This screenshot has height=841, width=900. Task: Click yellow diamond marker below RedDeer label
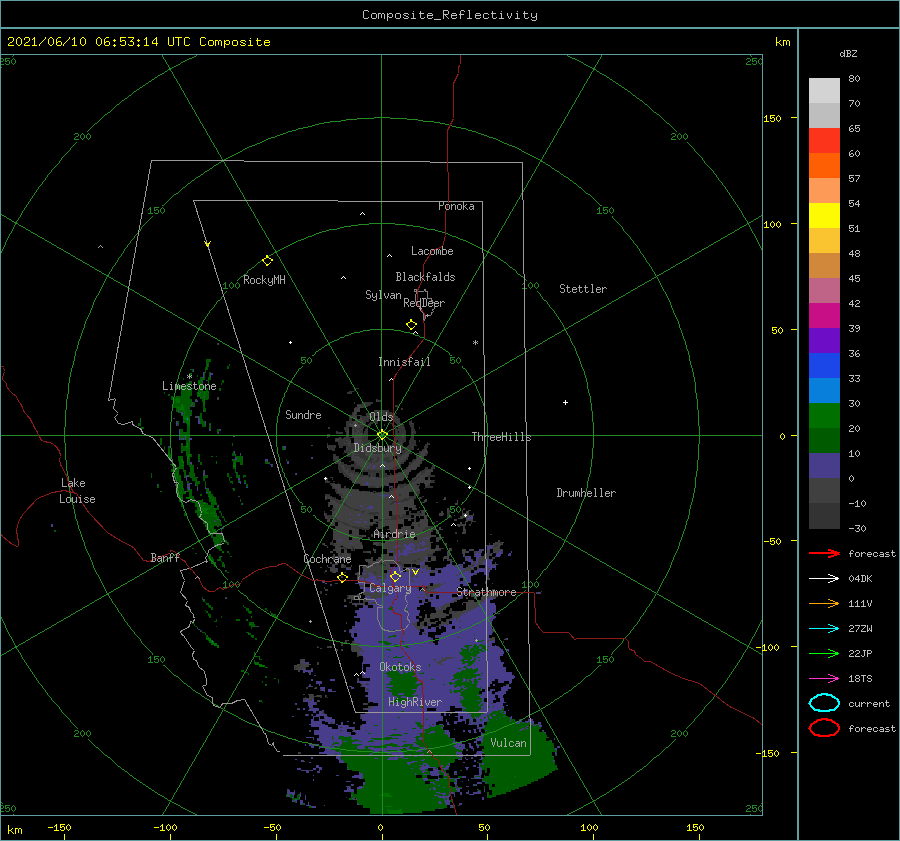(x=412, y=325)
